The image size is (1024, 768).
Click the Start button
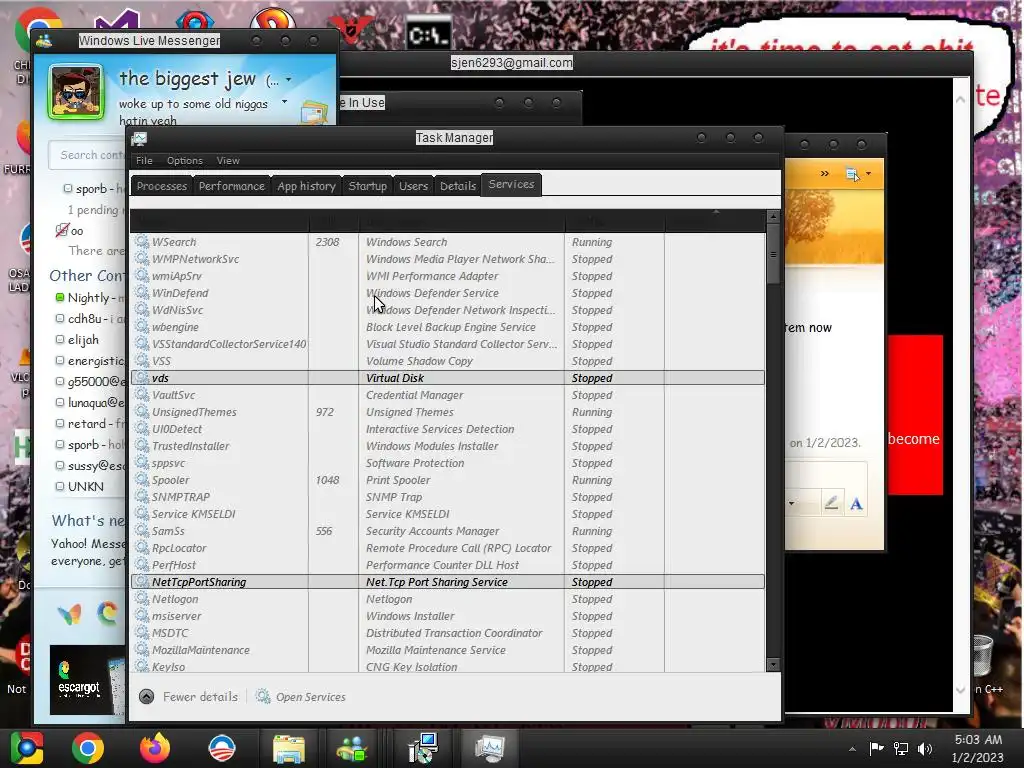[x=26, y=748]
